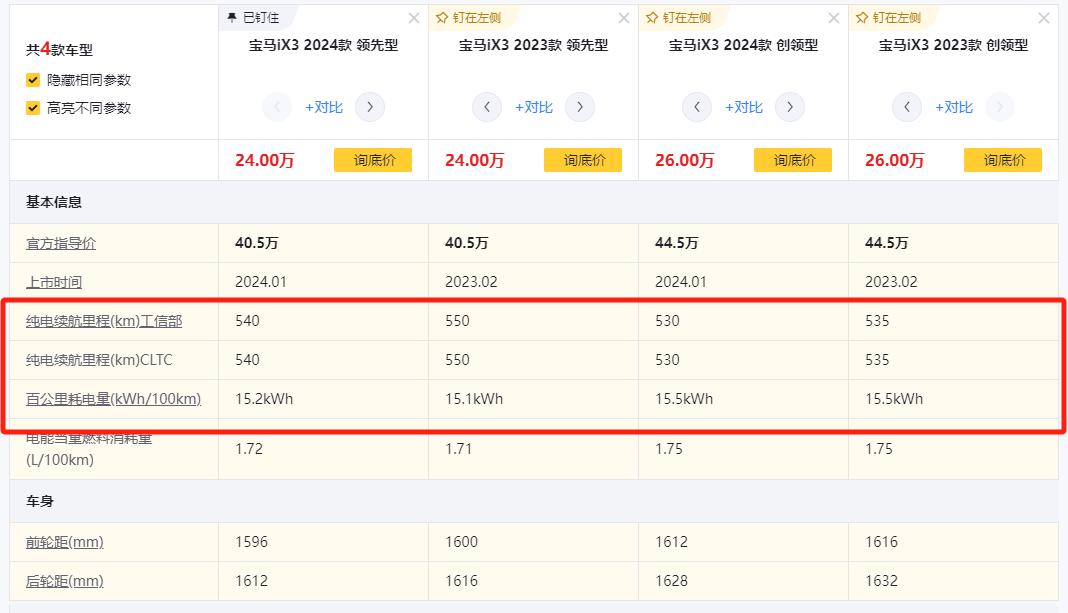
Task: Move 2024款 领先型 column right with its arrow
Action: 370,107
